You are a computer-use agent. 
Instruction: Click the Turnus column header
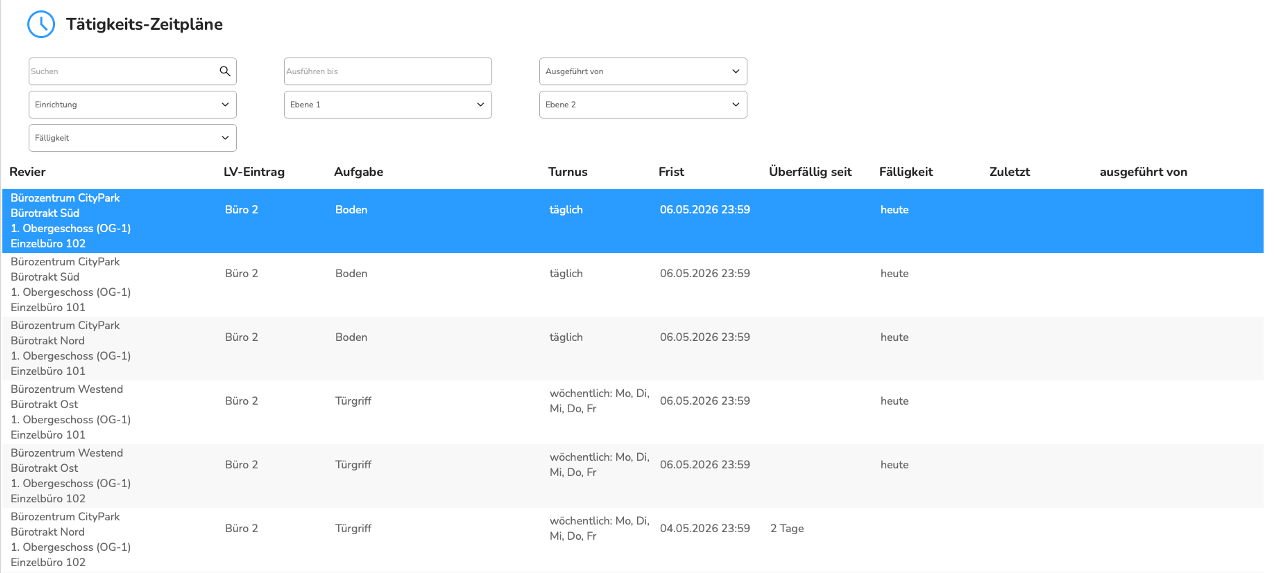(x=568, y=172)
